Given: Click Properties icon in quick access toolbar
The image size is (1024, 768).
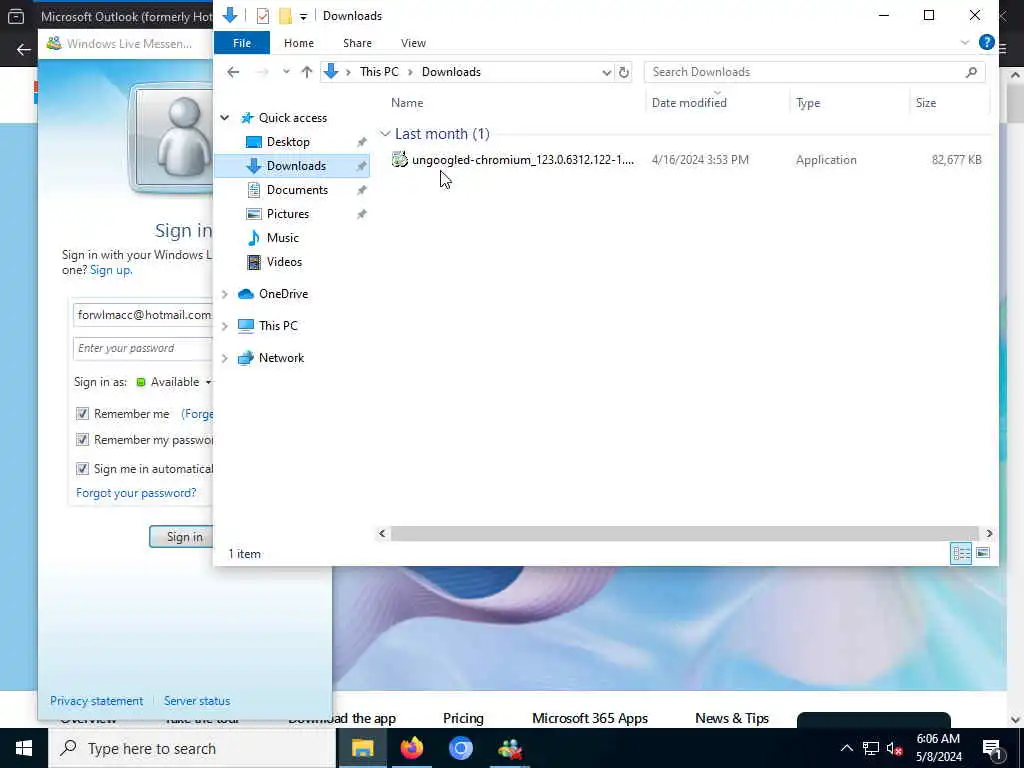Looking at the screenshot, I should (263, 16).
